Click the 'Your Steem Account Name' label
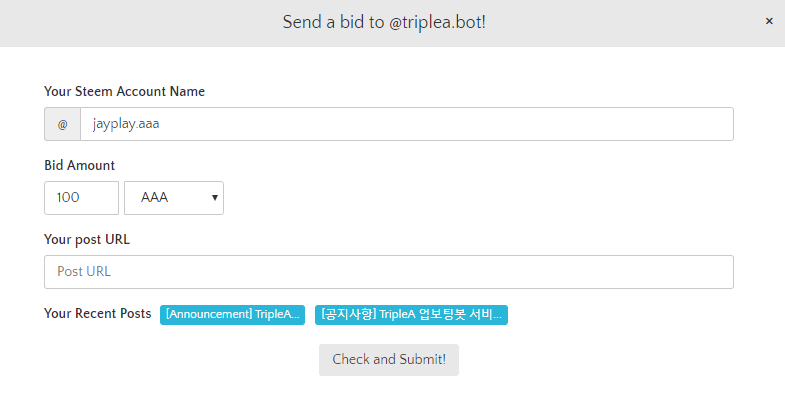785x393 pixels. tap(125, 92)
